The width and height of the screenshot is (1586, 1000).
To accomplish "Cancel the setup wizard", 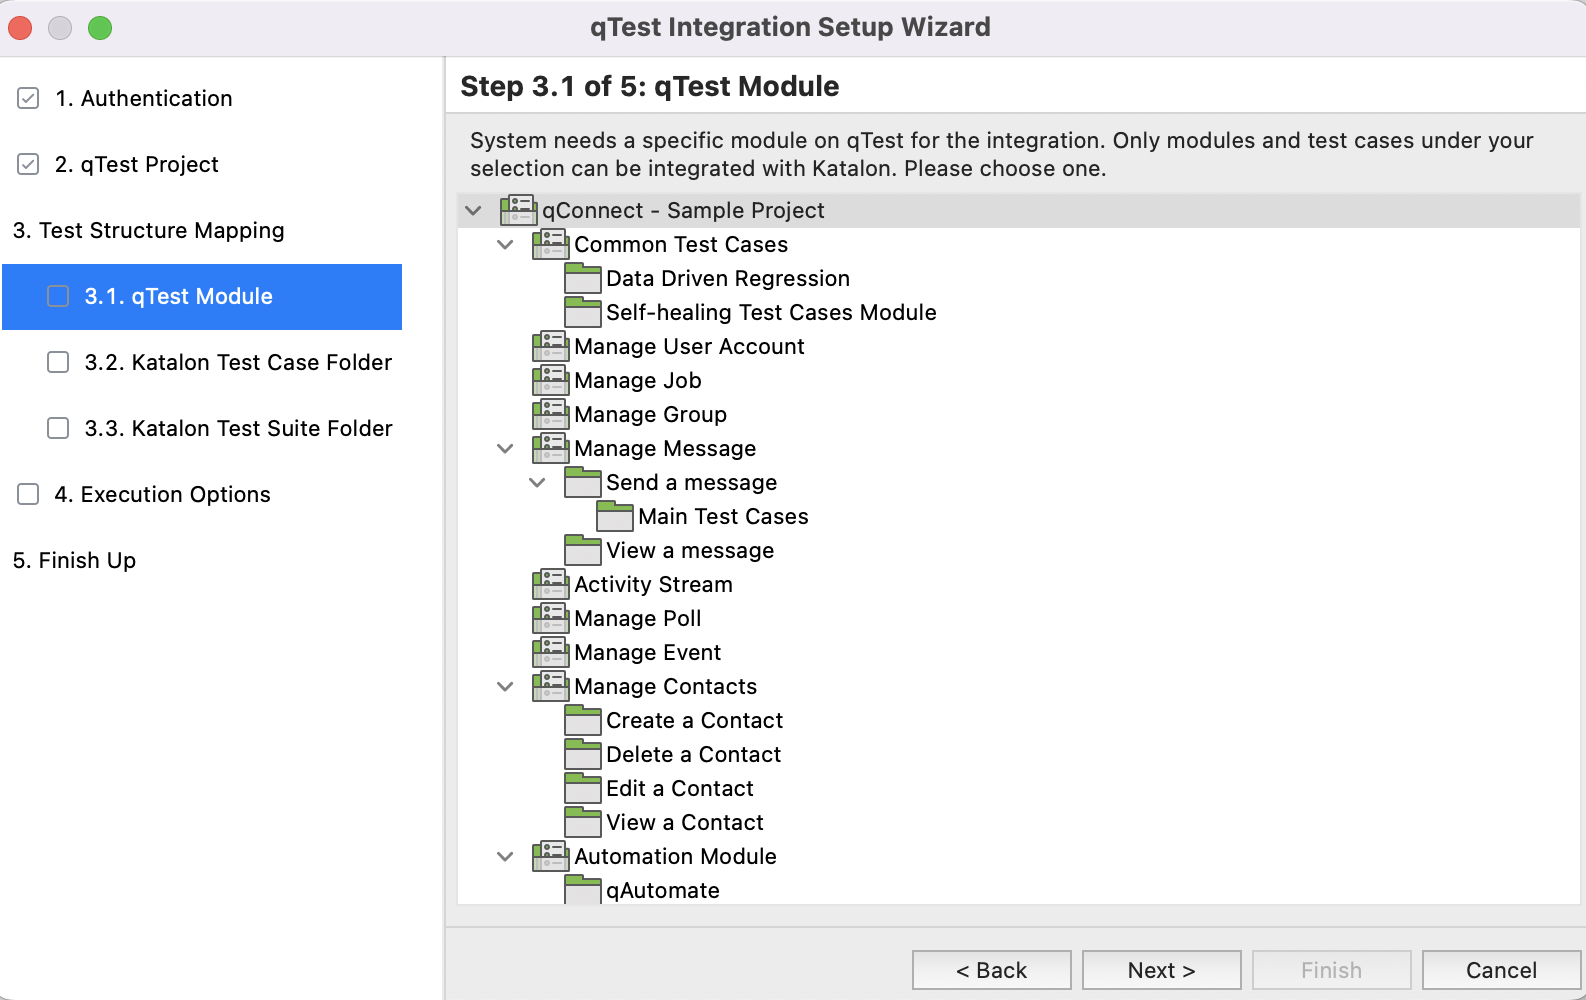I will [1500, 970].
